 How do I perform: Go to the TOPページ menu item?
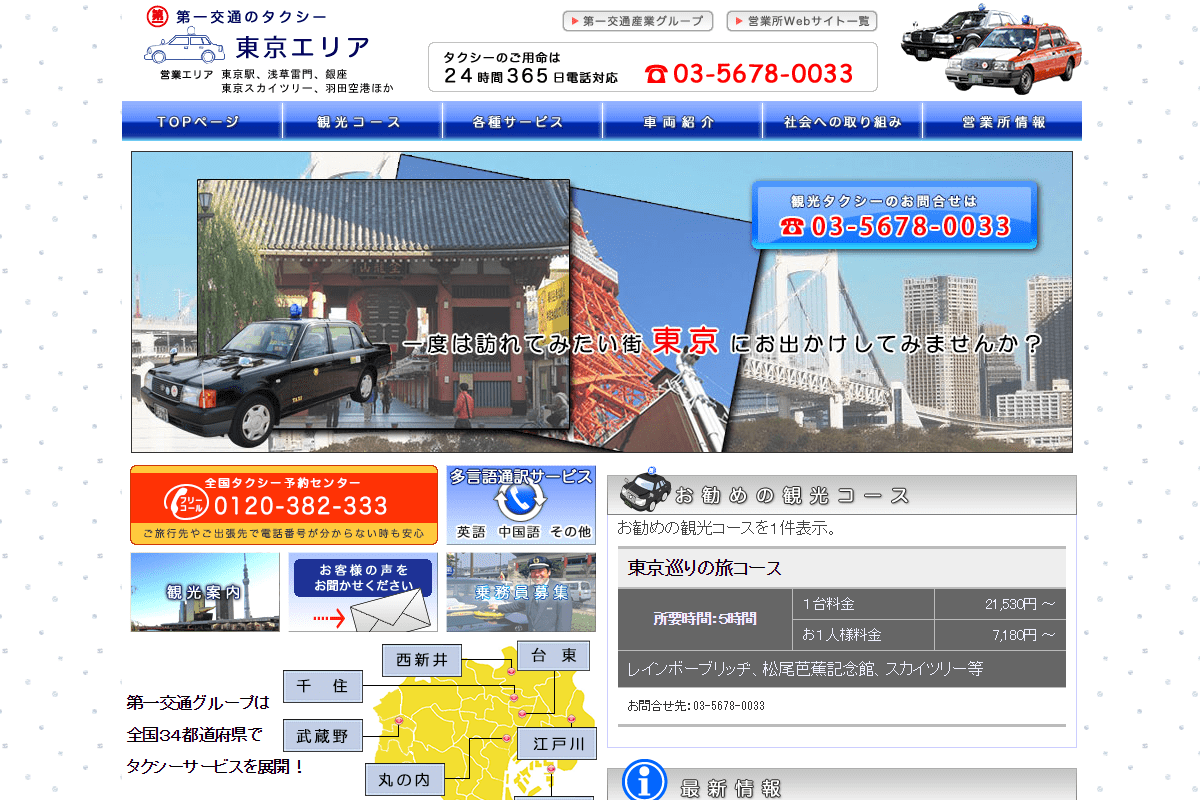click(202, 121)
